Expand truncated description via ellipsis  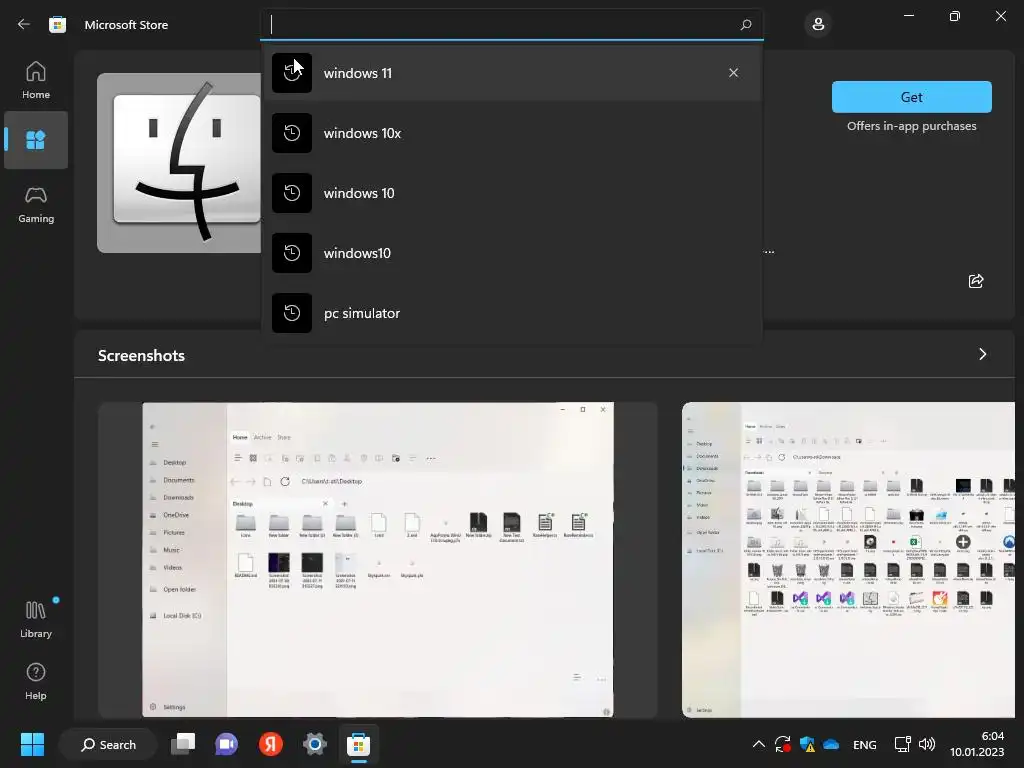click(769, 252)
